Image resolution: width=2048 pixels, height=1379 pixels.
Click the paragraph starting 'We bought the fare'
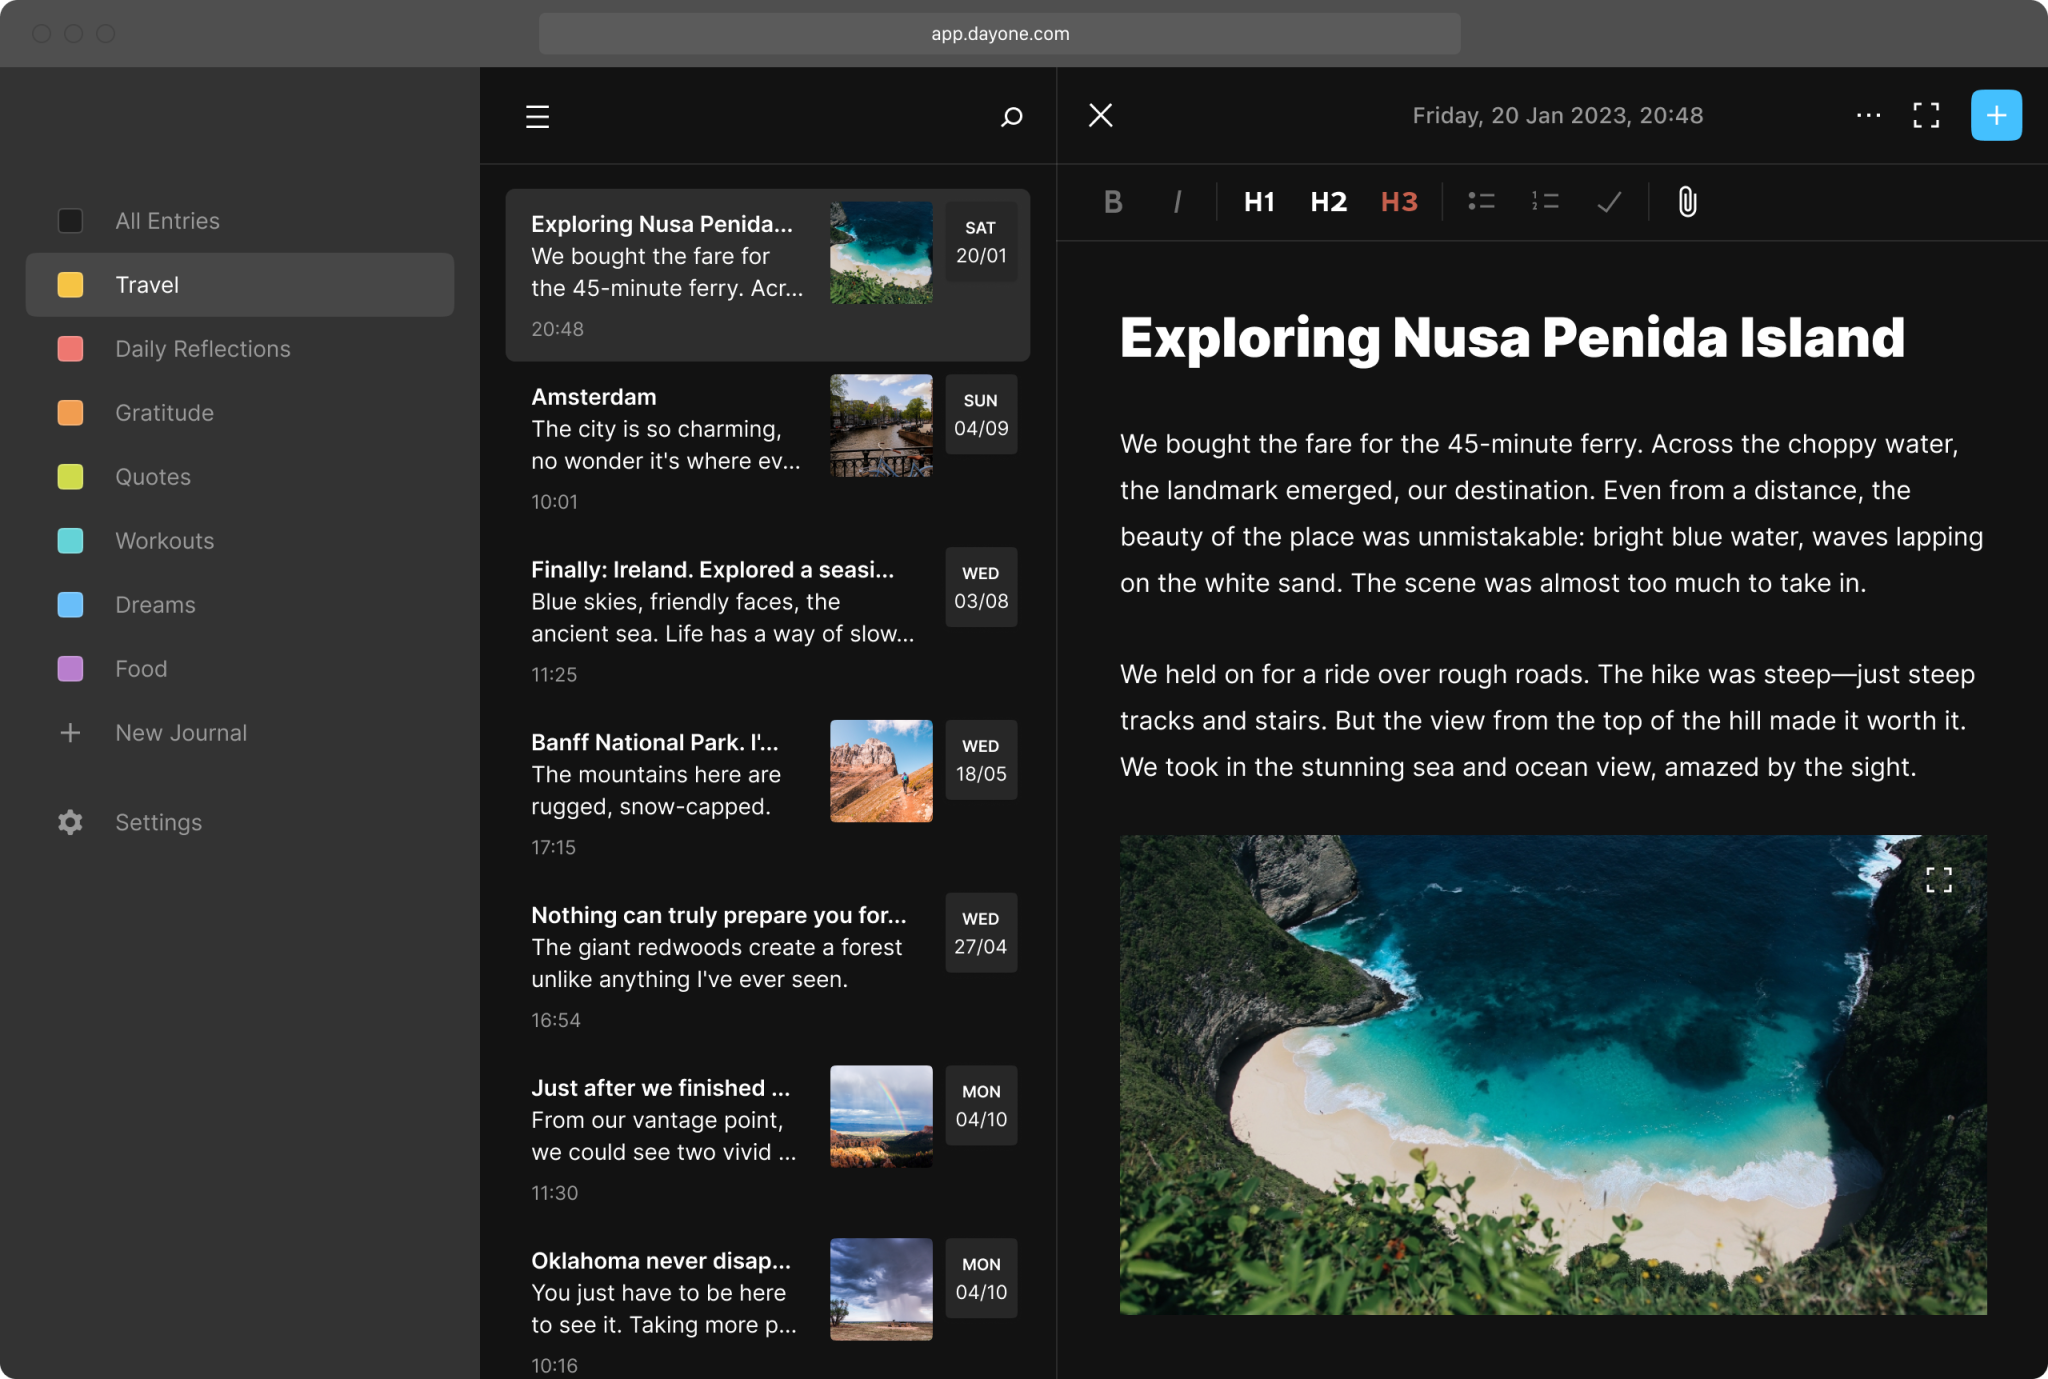1551,513
